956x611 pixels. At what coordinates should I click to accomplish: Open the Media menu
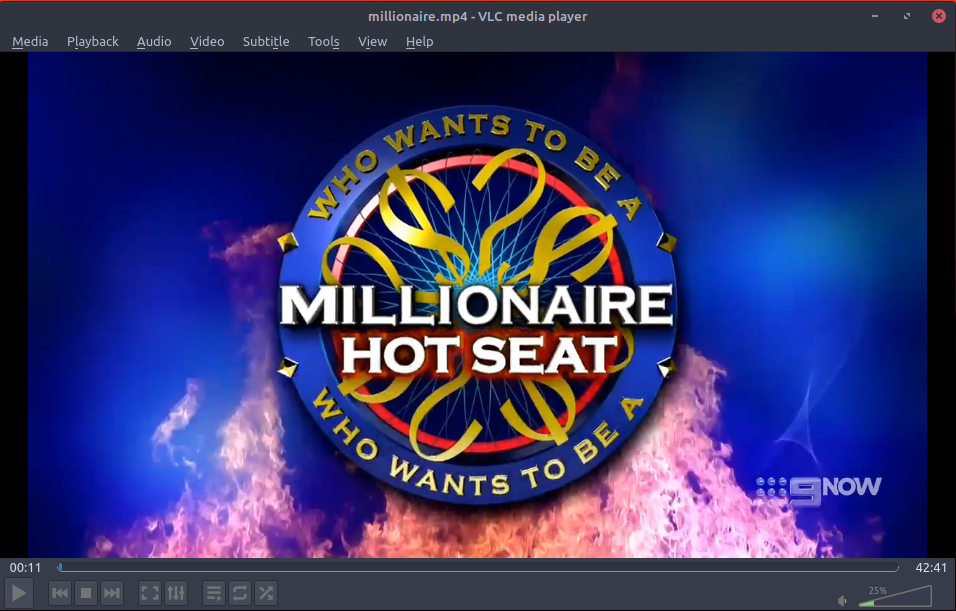point(30,41)
